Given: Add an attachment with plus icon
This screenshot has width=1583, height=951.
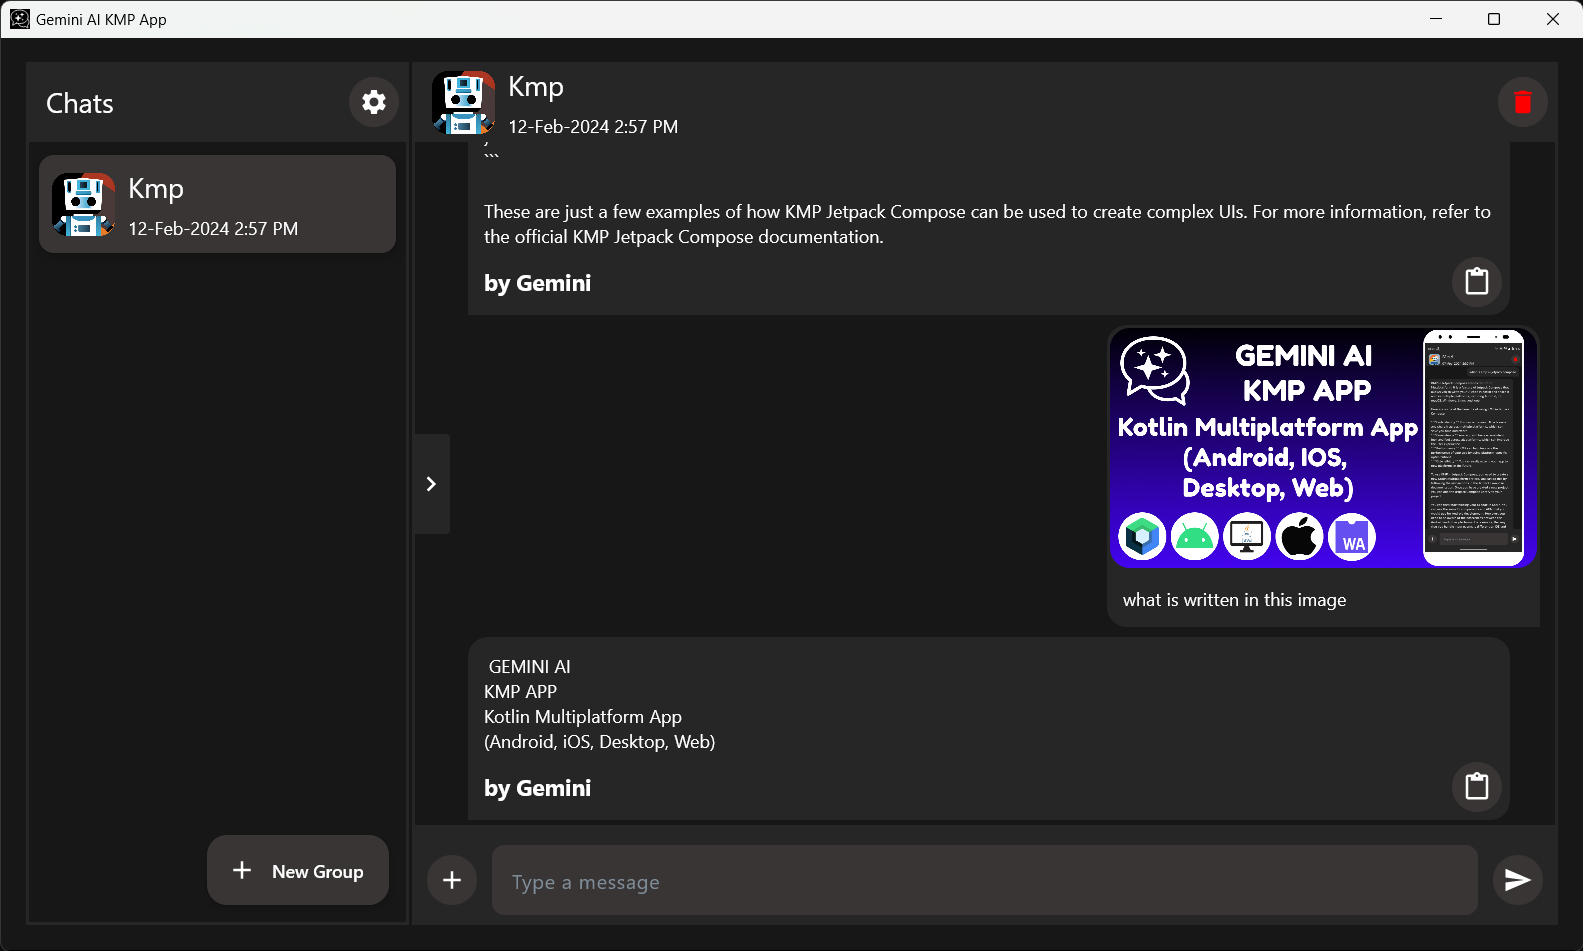Looking at the screenshot, I should [x=452, y=880].
